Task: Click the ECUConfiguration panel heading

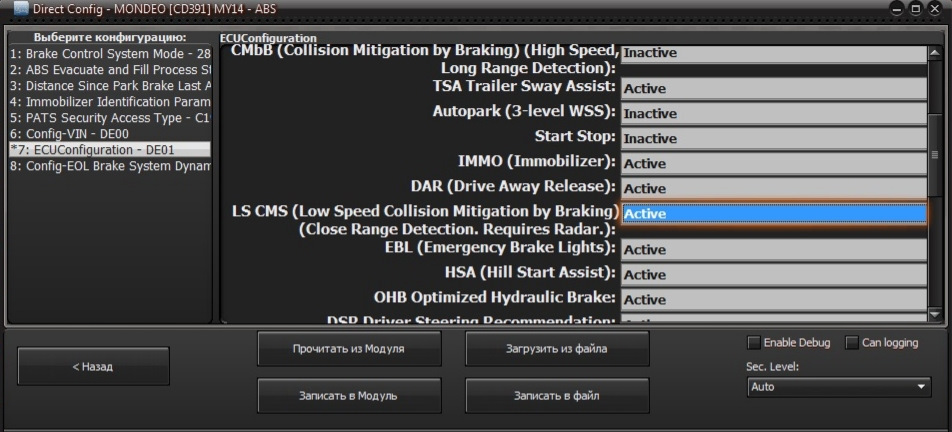Action: [x=268, y=38]
